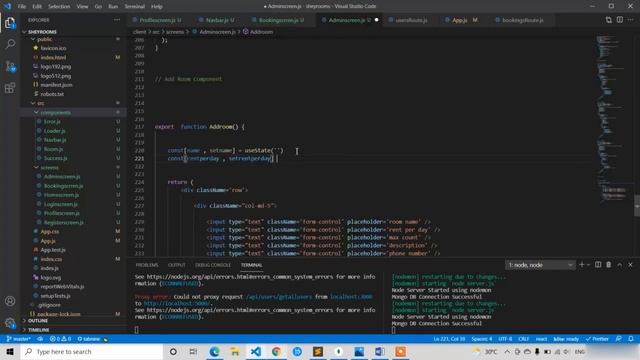Image resolution: width=640 pixels, height=360 pixels.
Task: Click the Windows Start button
Action: tap(10, 351)
